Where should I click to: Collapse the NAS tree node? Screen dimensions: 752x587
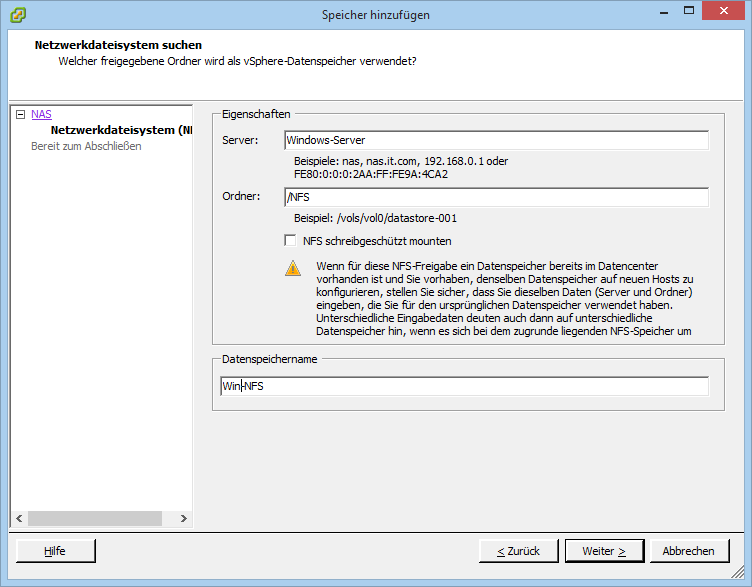point(19,114)
